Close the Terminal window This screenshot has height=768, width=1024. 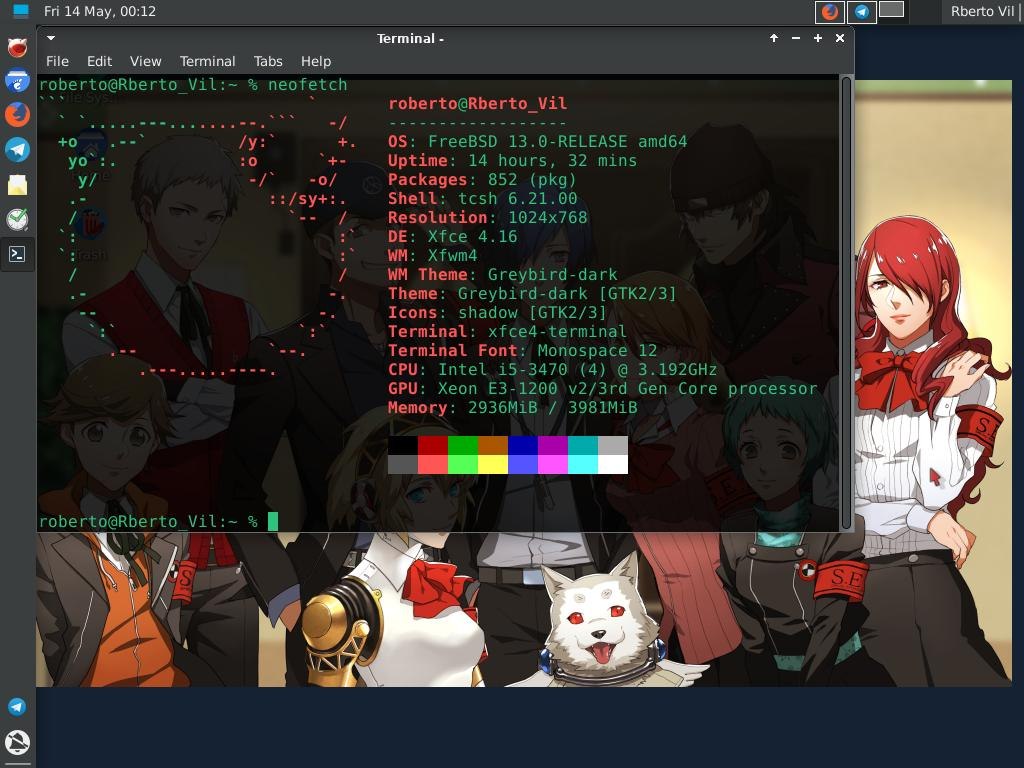840,39
